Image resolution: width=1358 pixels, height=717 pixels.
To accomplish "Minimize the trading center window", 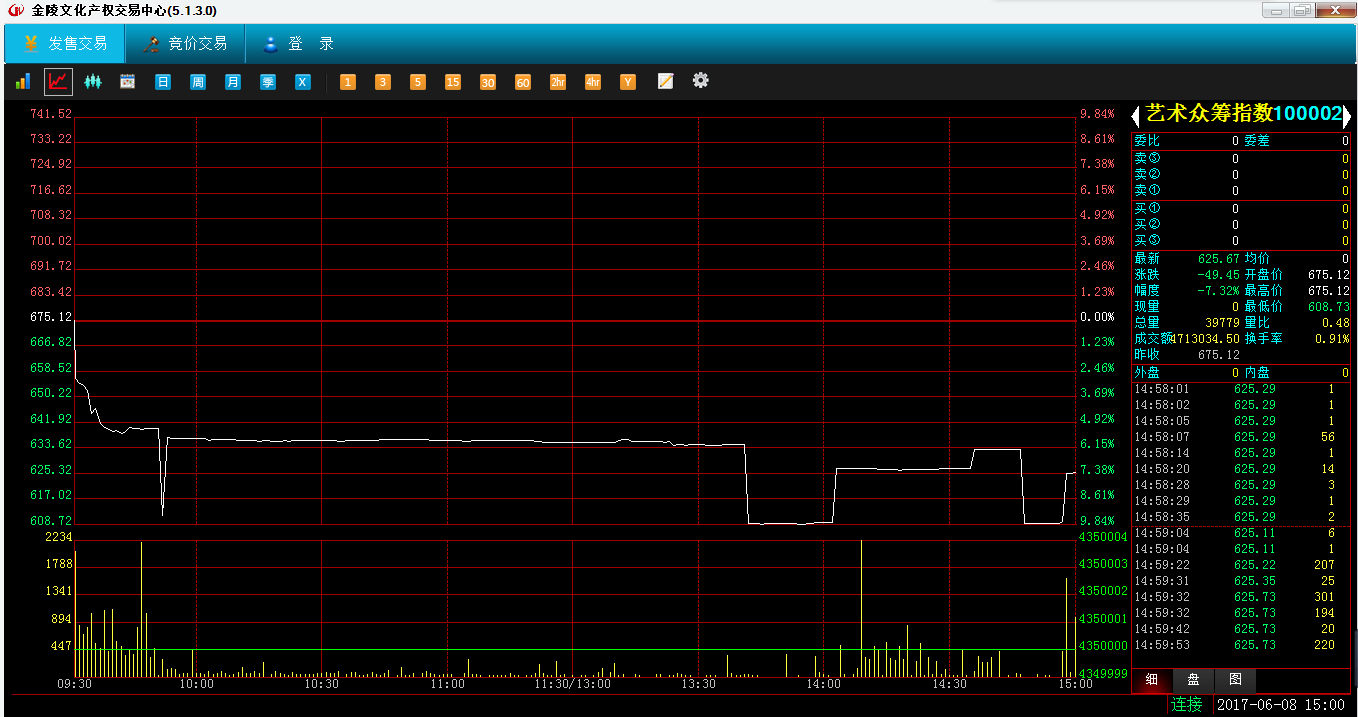I will point(1275,10).
